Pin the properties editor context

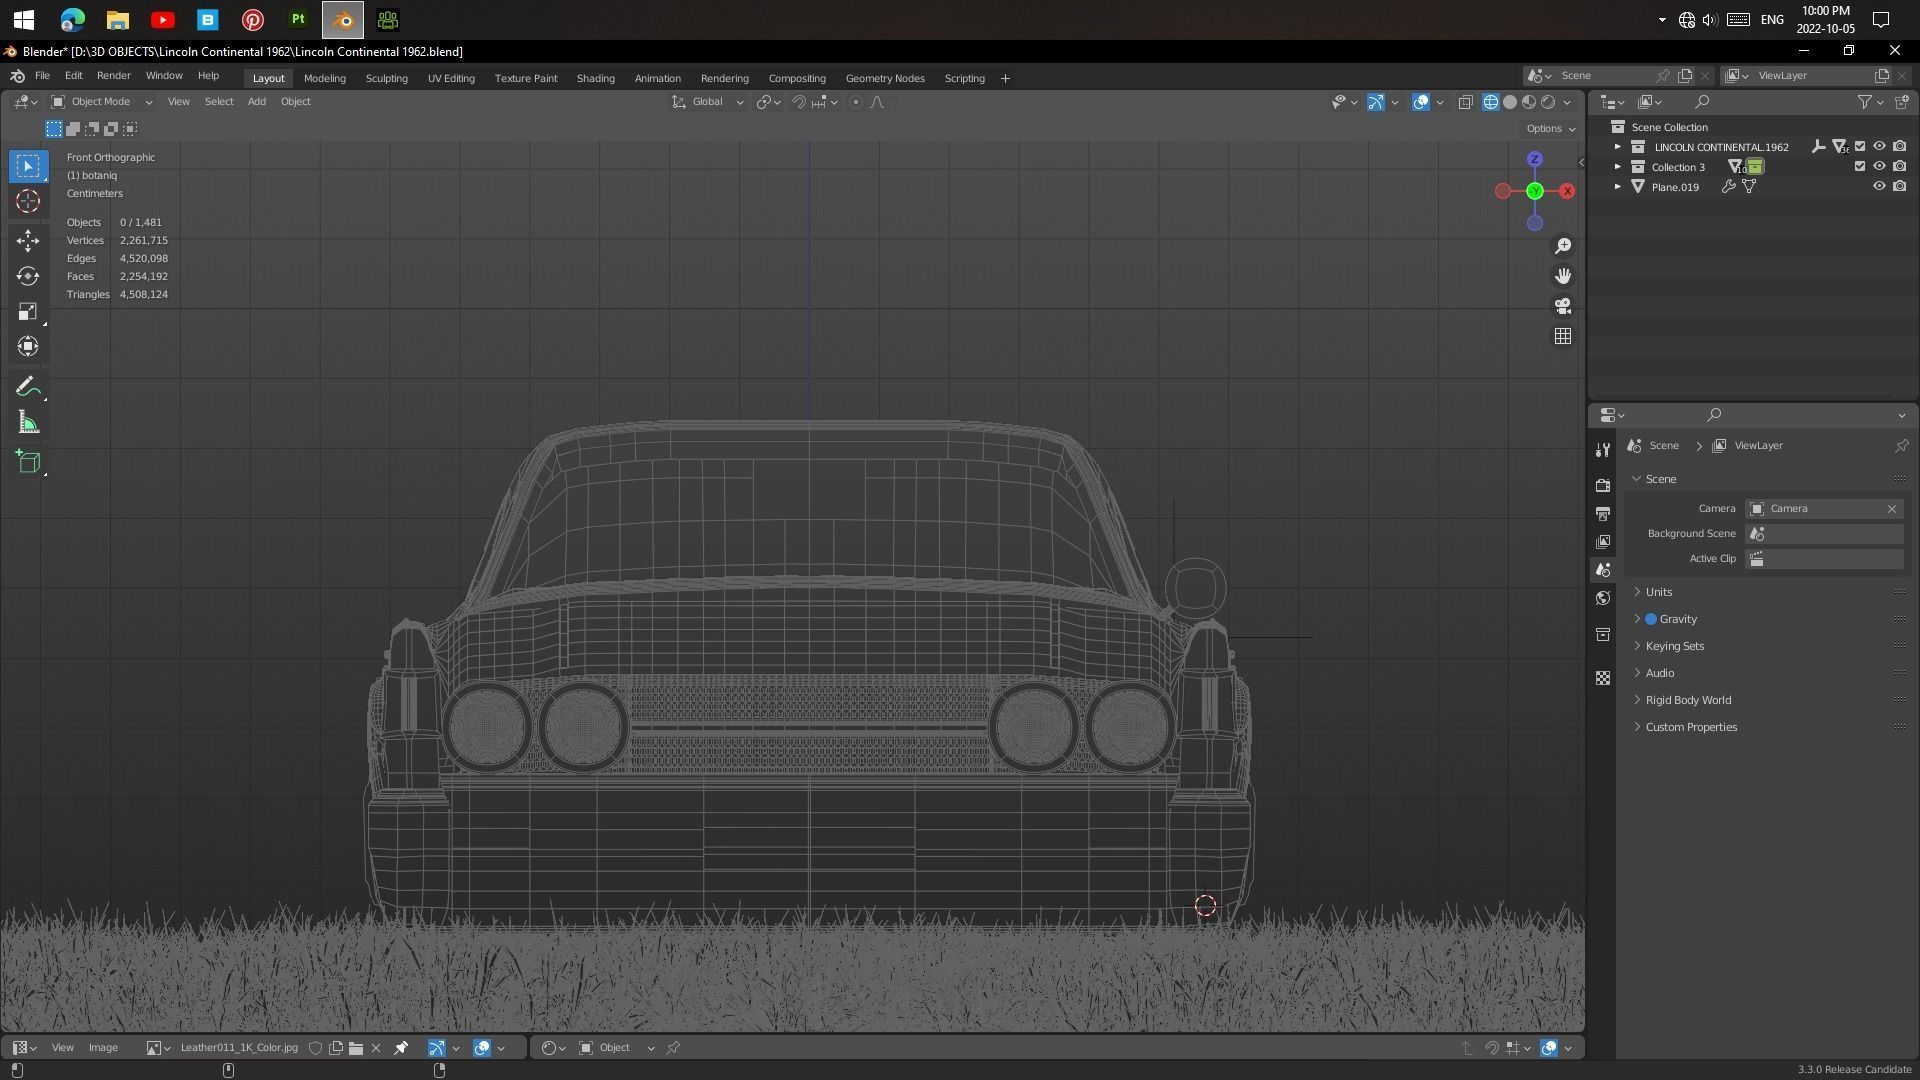pos(1901,446)
